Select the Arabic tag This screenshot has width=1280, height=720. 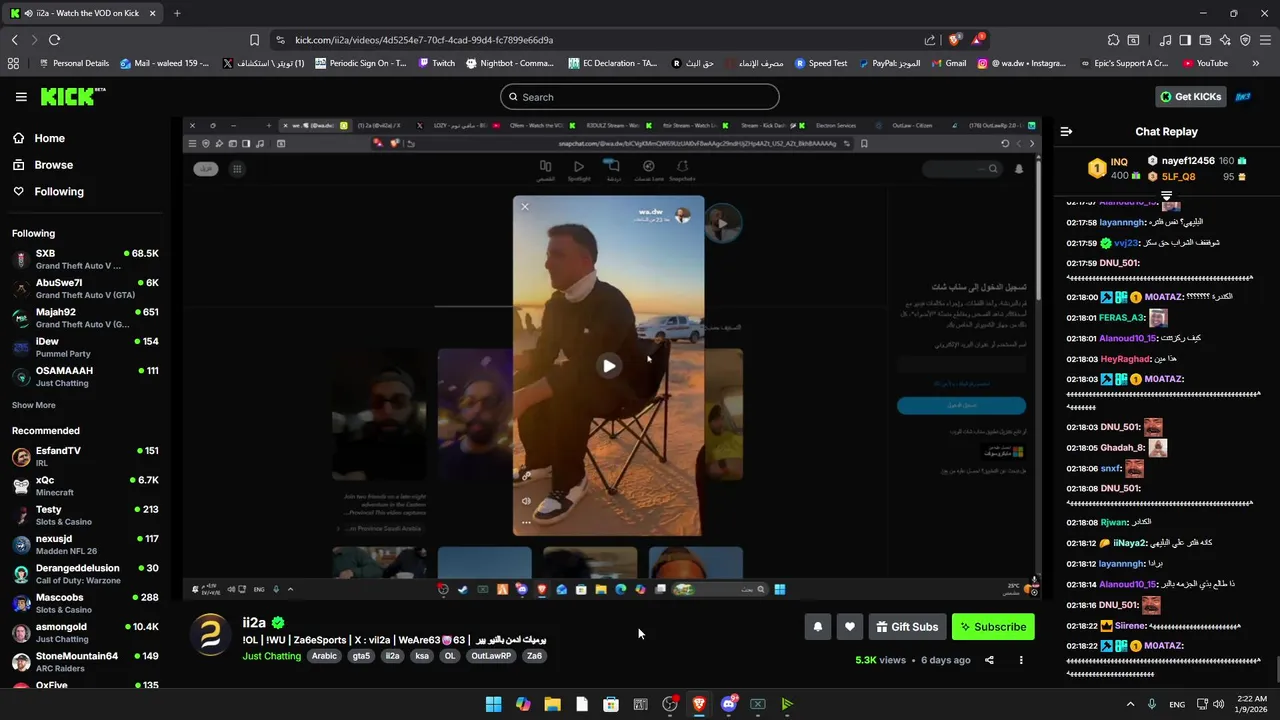324,656
